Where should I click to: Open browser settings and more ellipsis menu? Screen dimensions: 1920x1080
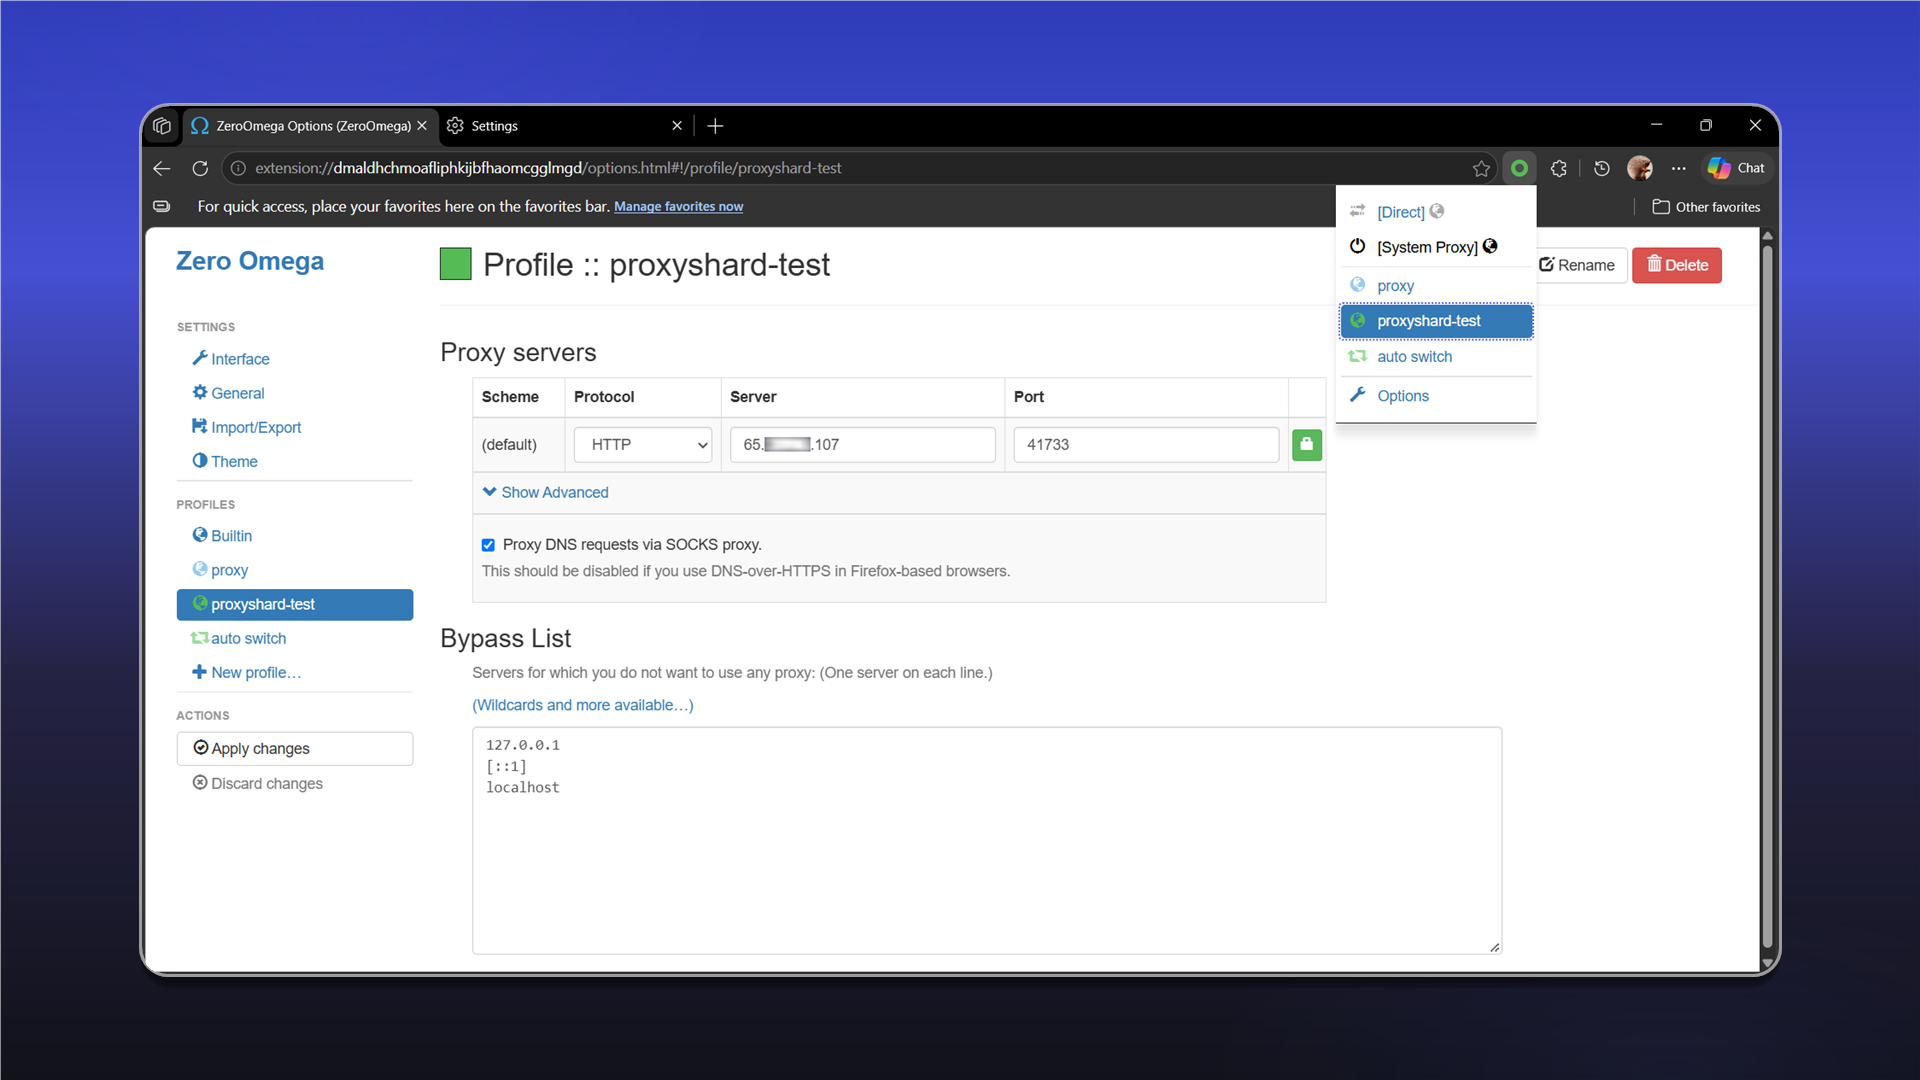pos(1678,168)
